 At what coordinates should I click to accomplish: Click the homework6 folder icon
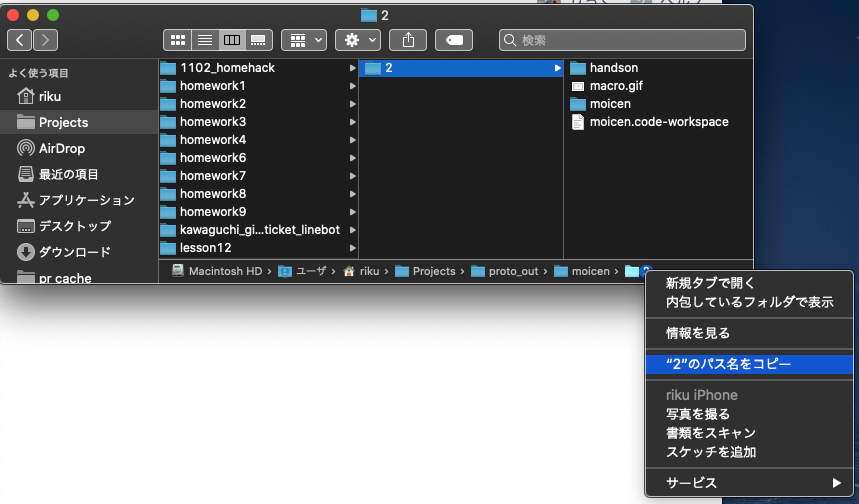[x=168, y=158]
